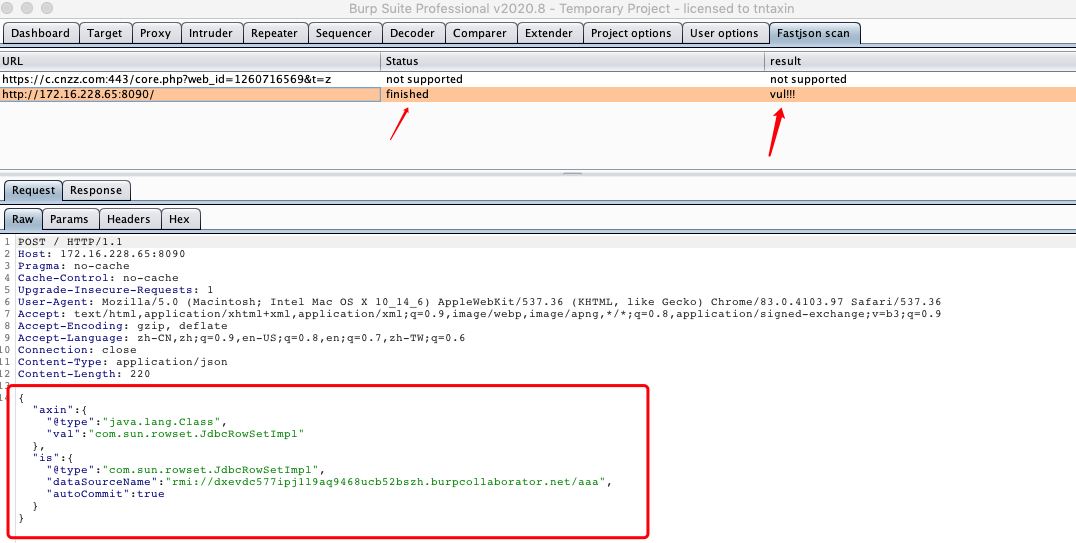Screen dimensions: 1076x543
Task: Click the Accept: text/html header line
Action: tap(480, 314)
